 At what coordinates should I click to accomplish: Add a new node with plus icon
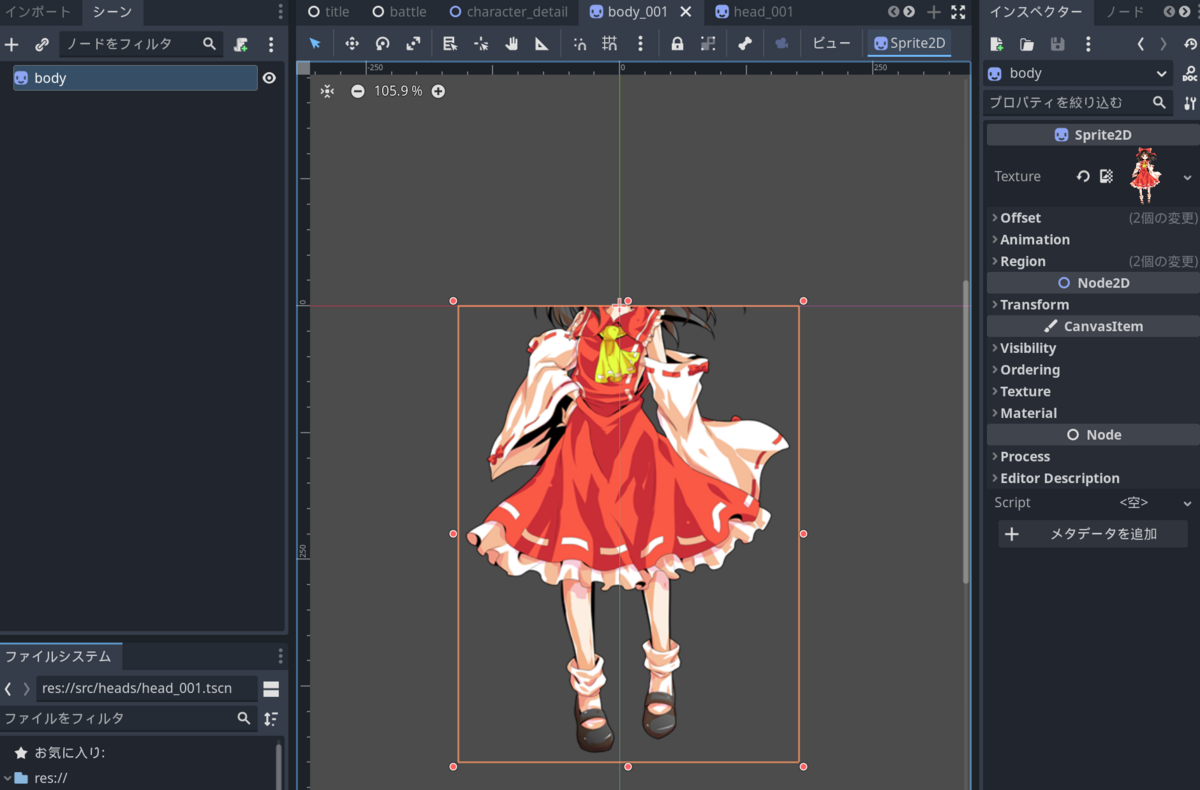(x=12, y=44)
